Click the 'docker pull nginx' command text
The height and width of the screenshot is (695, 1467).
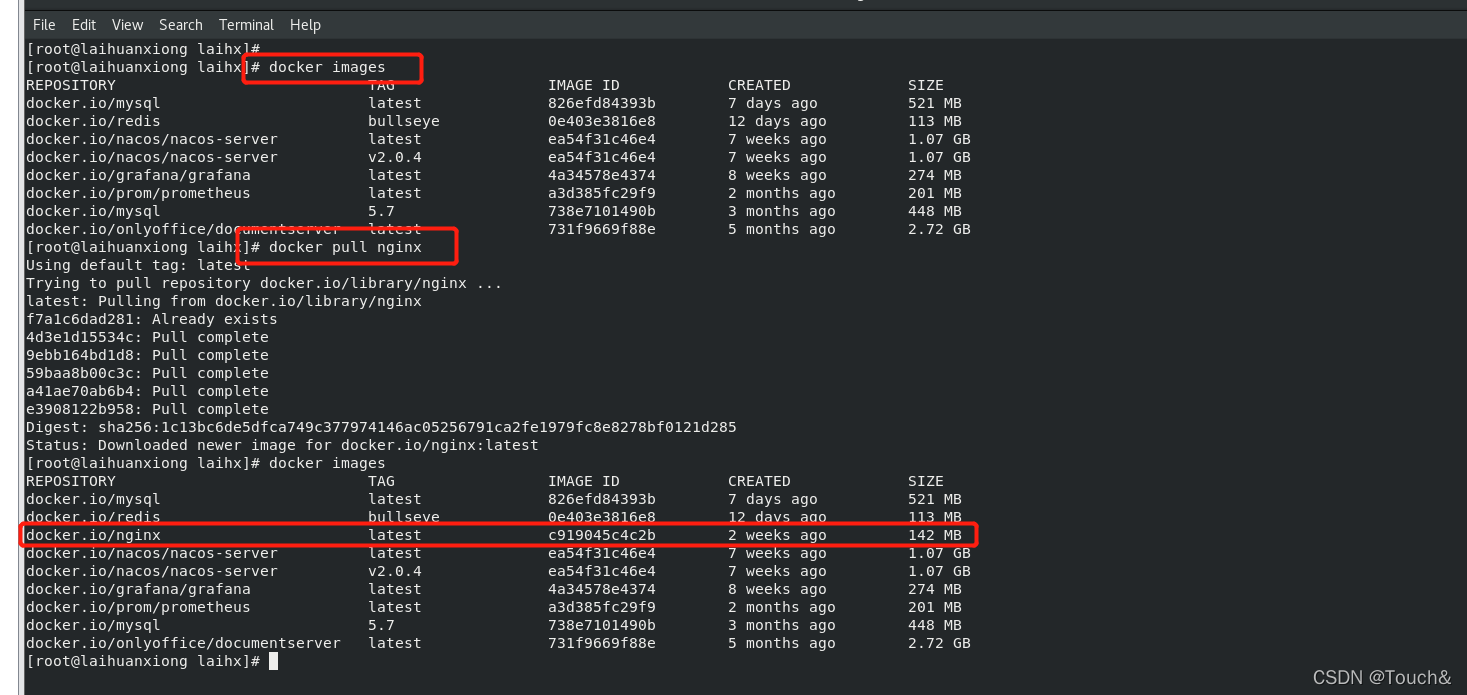(x=345, y=247)
